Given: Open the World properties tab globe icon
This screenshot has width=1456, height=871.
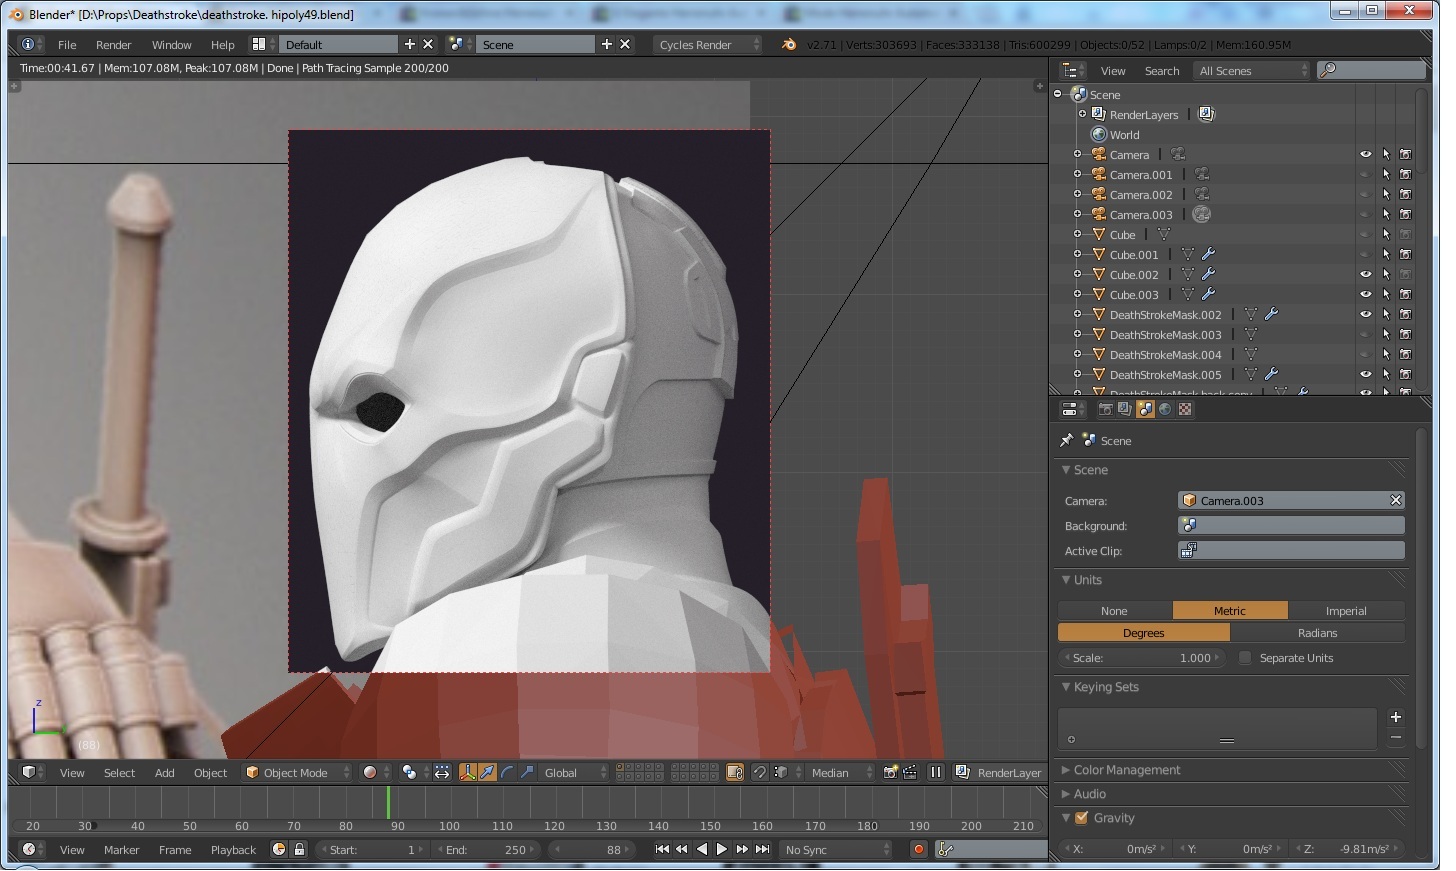Looking at the screenshot, I should (1165, 409).
